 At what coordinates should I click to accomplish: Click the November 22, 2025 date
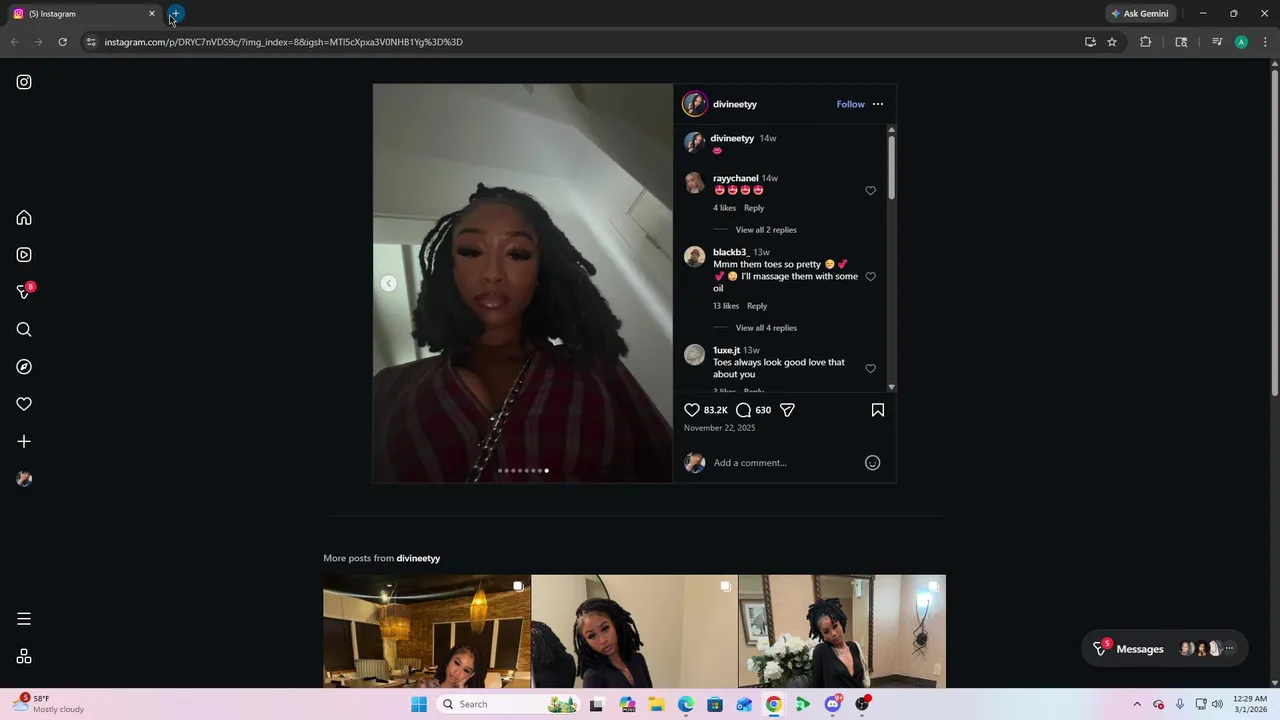pyautogui.click(x=719, y=428)
